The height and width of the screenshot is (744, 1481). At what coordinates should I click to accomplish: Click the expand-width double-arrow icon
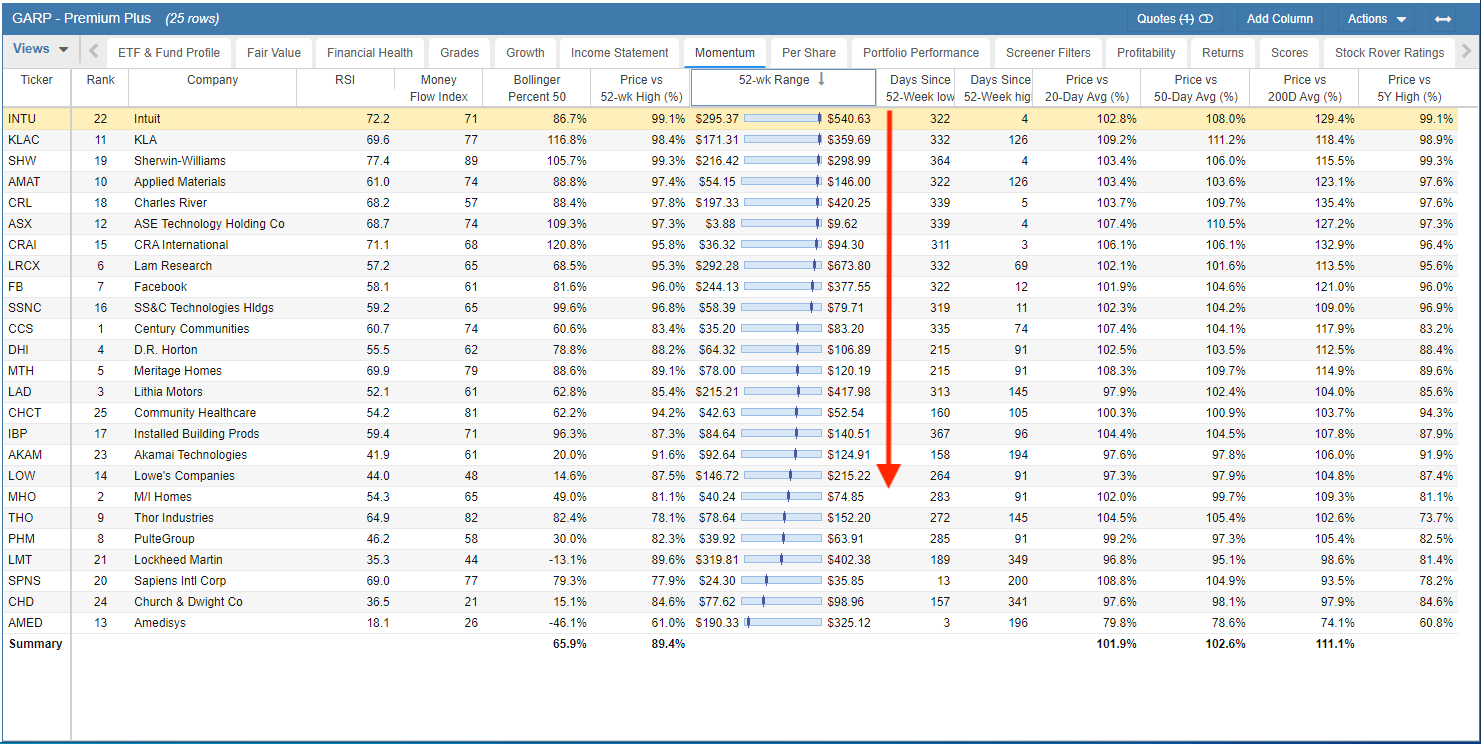[1442, 19]
